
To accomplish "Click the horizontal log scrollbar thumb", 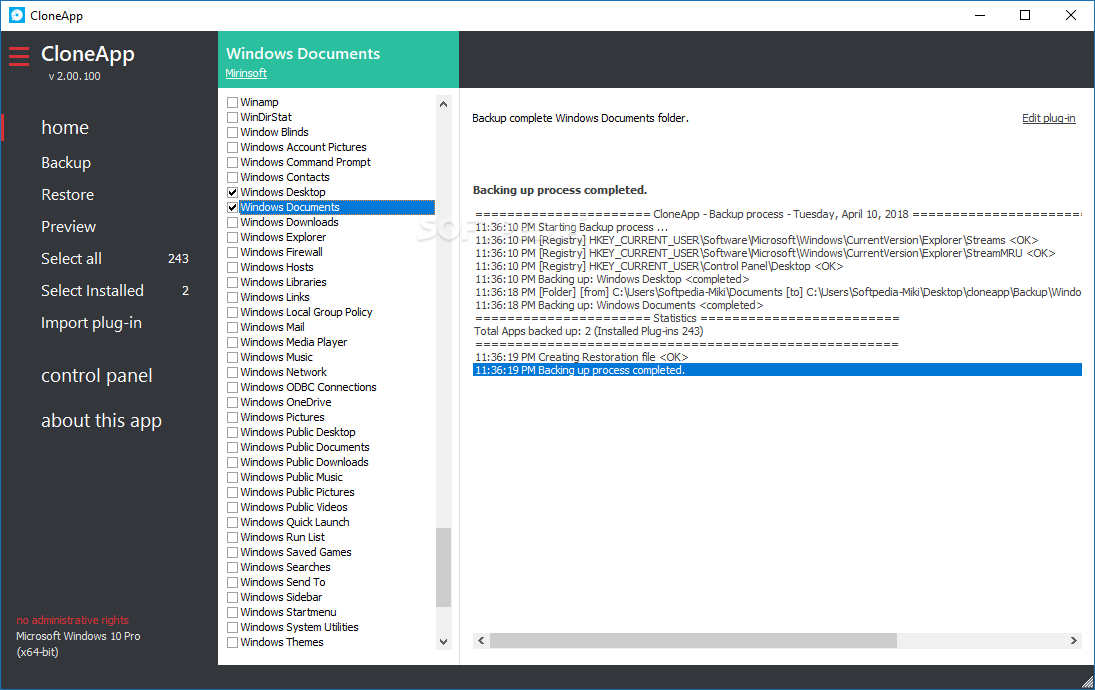I will click(692, 641).
